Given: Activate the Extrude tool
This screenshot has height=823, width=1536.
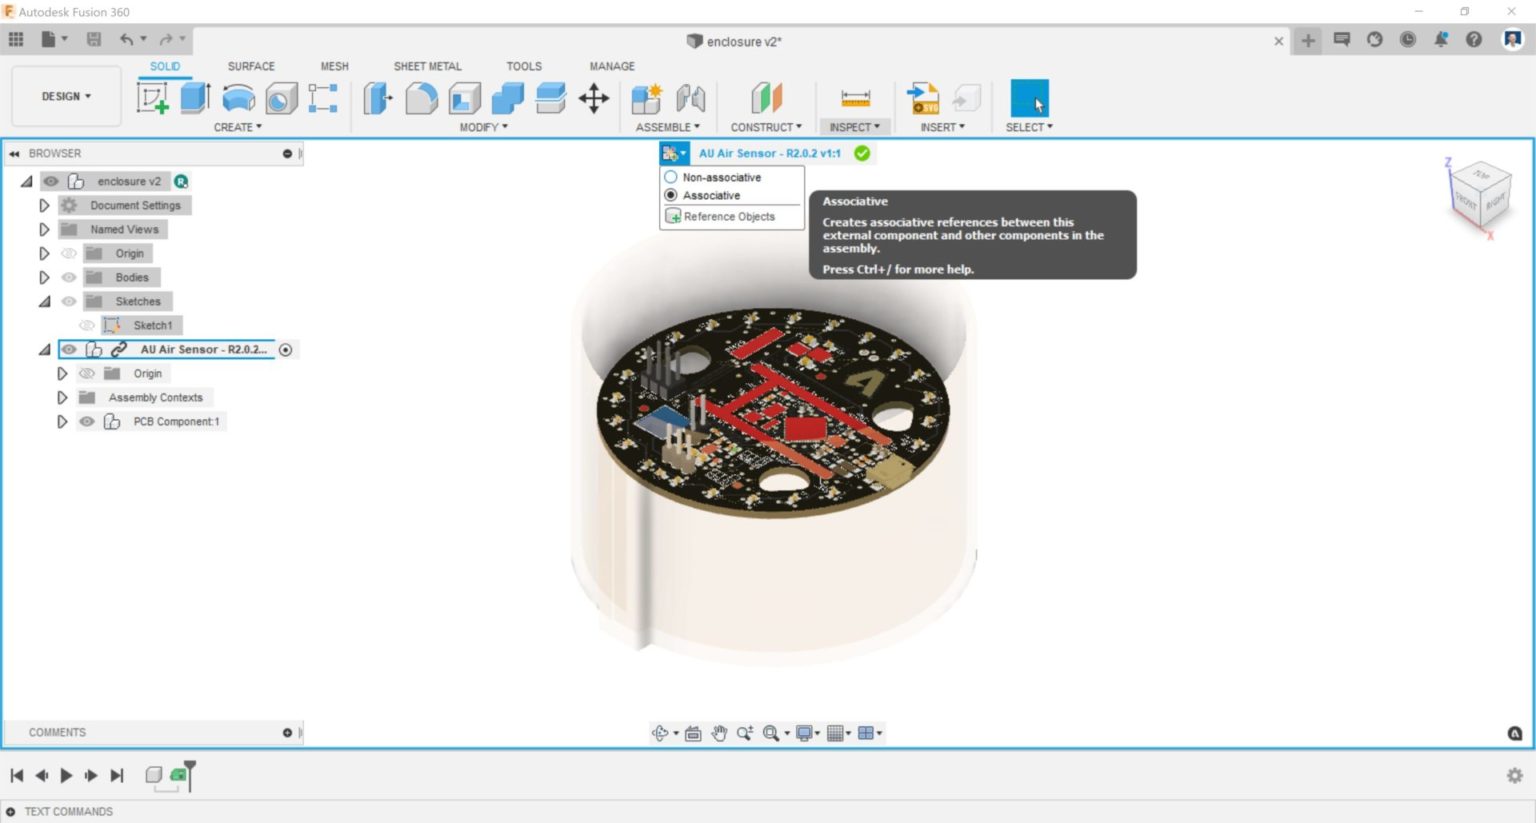Looking at the screenshot, I should point(193,97).
